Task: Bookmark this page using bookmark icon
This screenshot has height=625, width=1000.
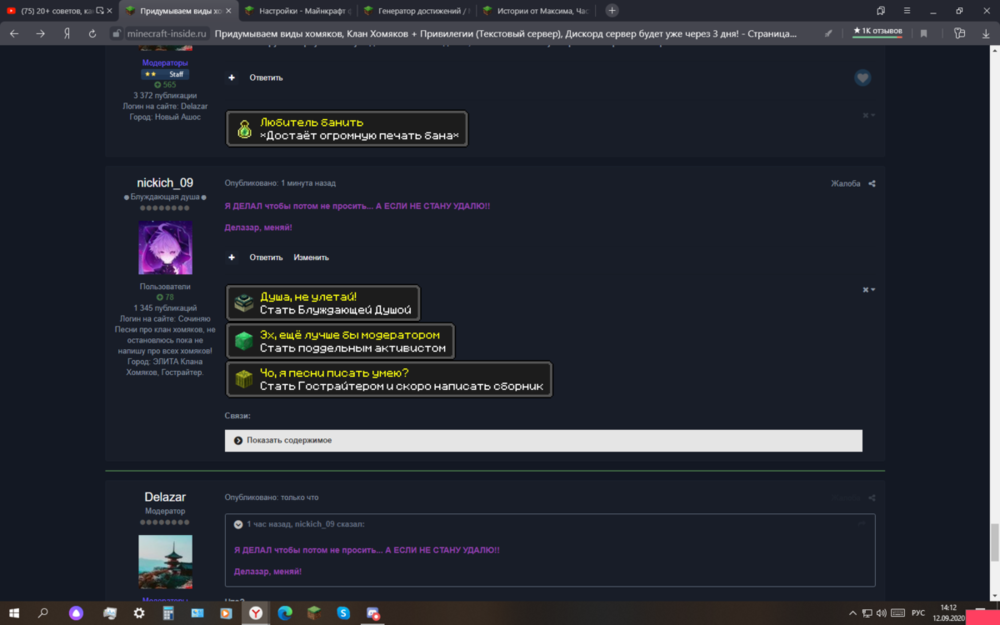Action: pyautogui.click(x=923, y=34)
